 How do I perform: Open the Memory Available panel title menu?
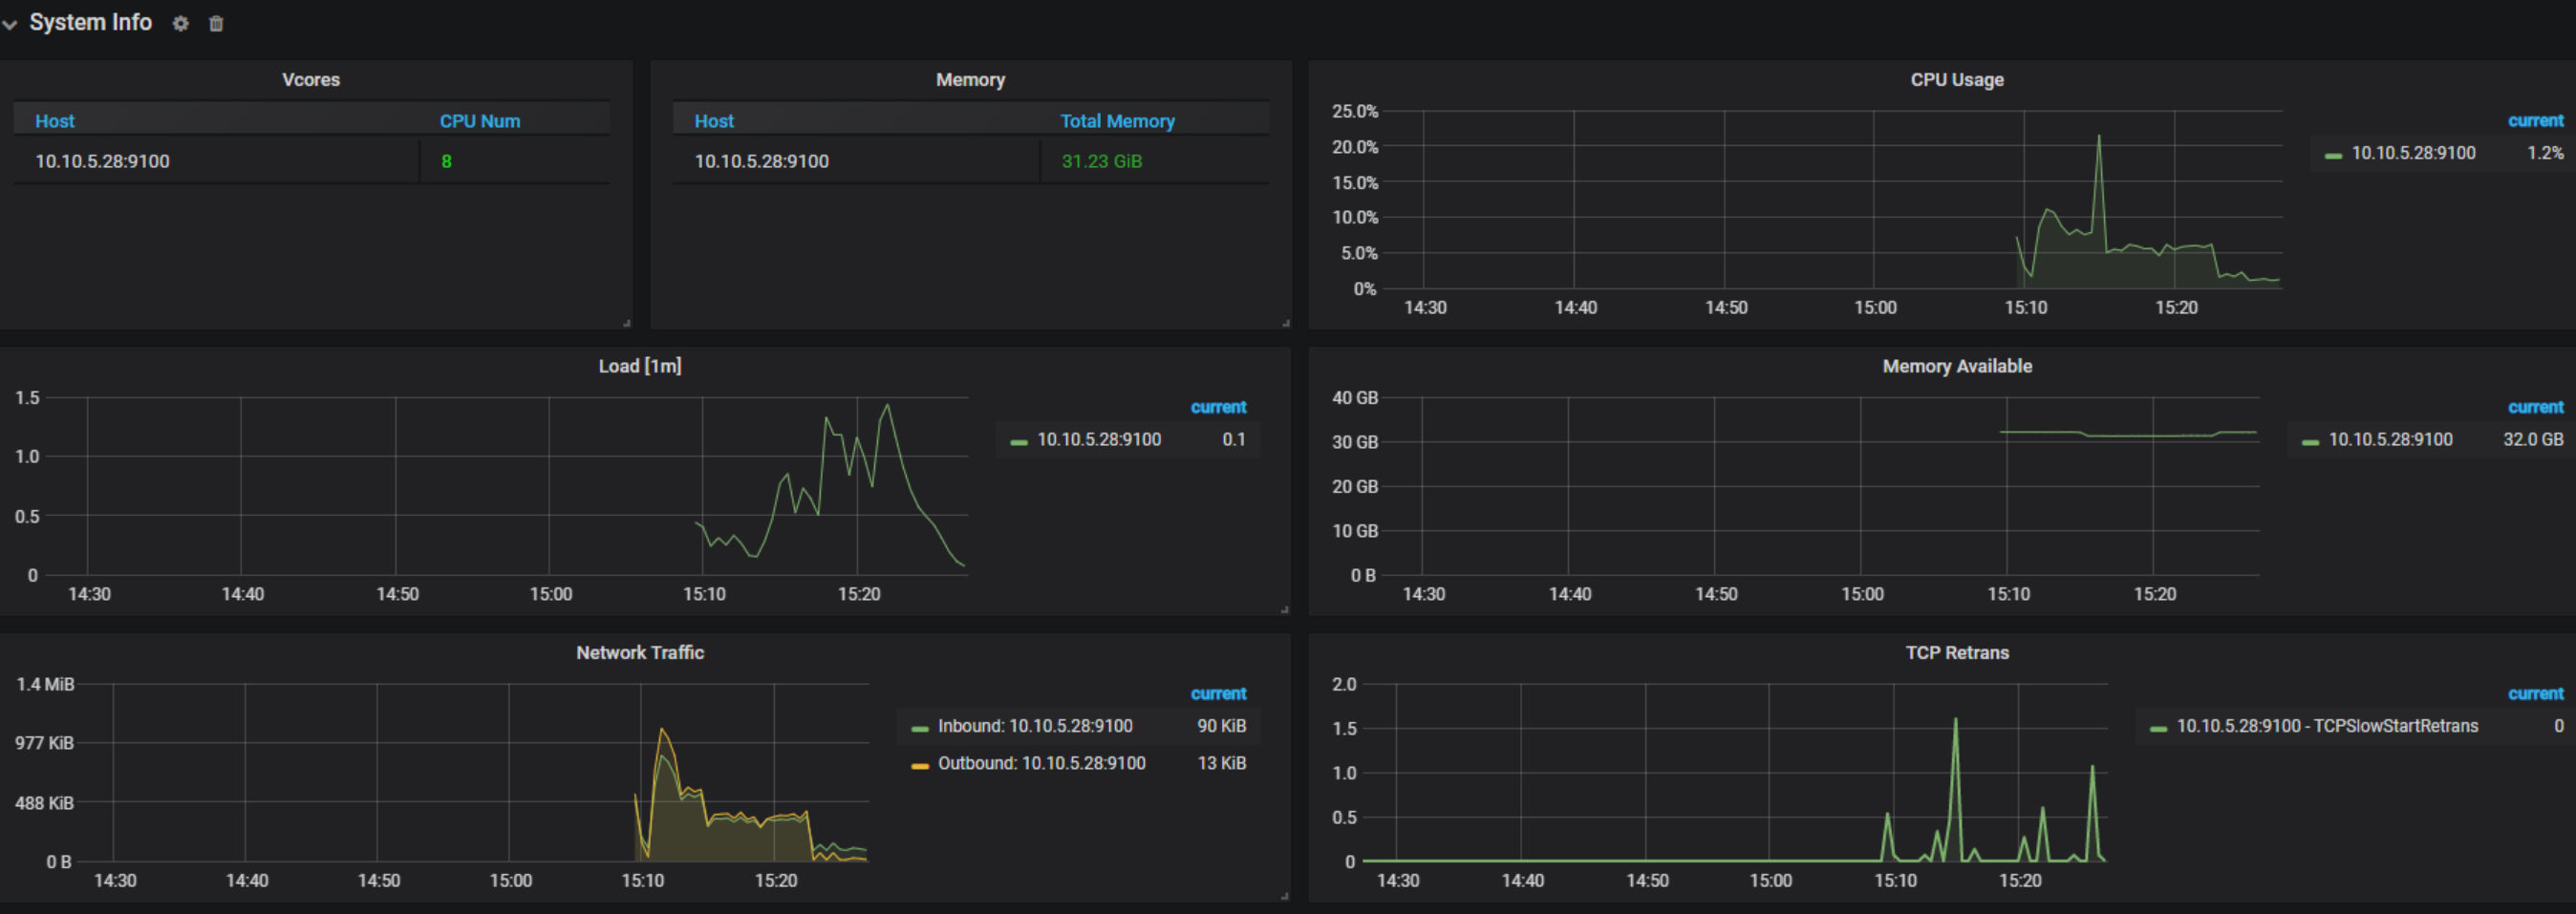tap(1956, 367)
